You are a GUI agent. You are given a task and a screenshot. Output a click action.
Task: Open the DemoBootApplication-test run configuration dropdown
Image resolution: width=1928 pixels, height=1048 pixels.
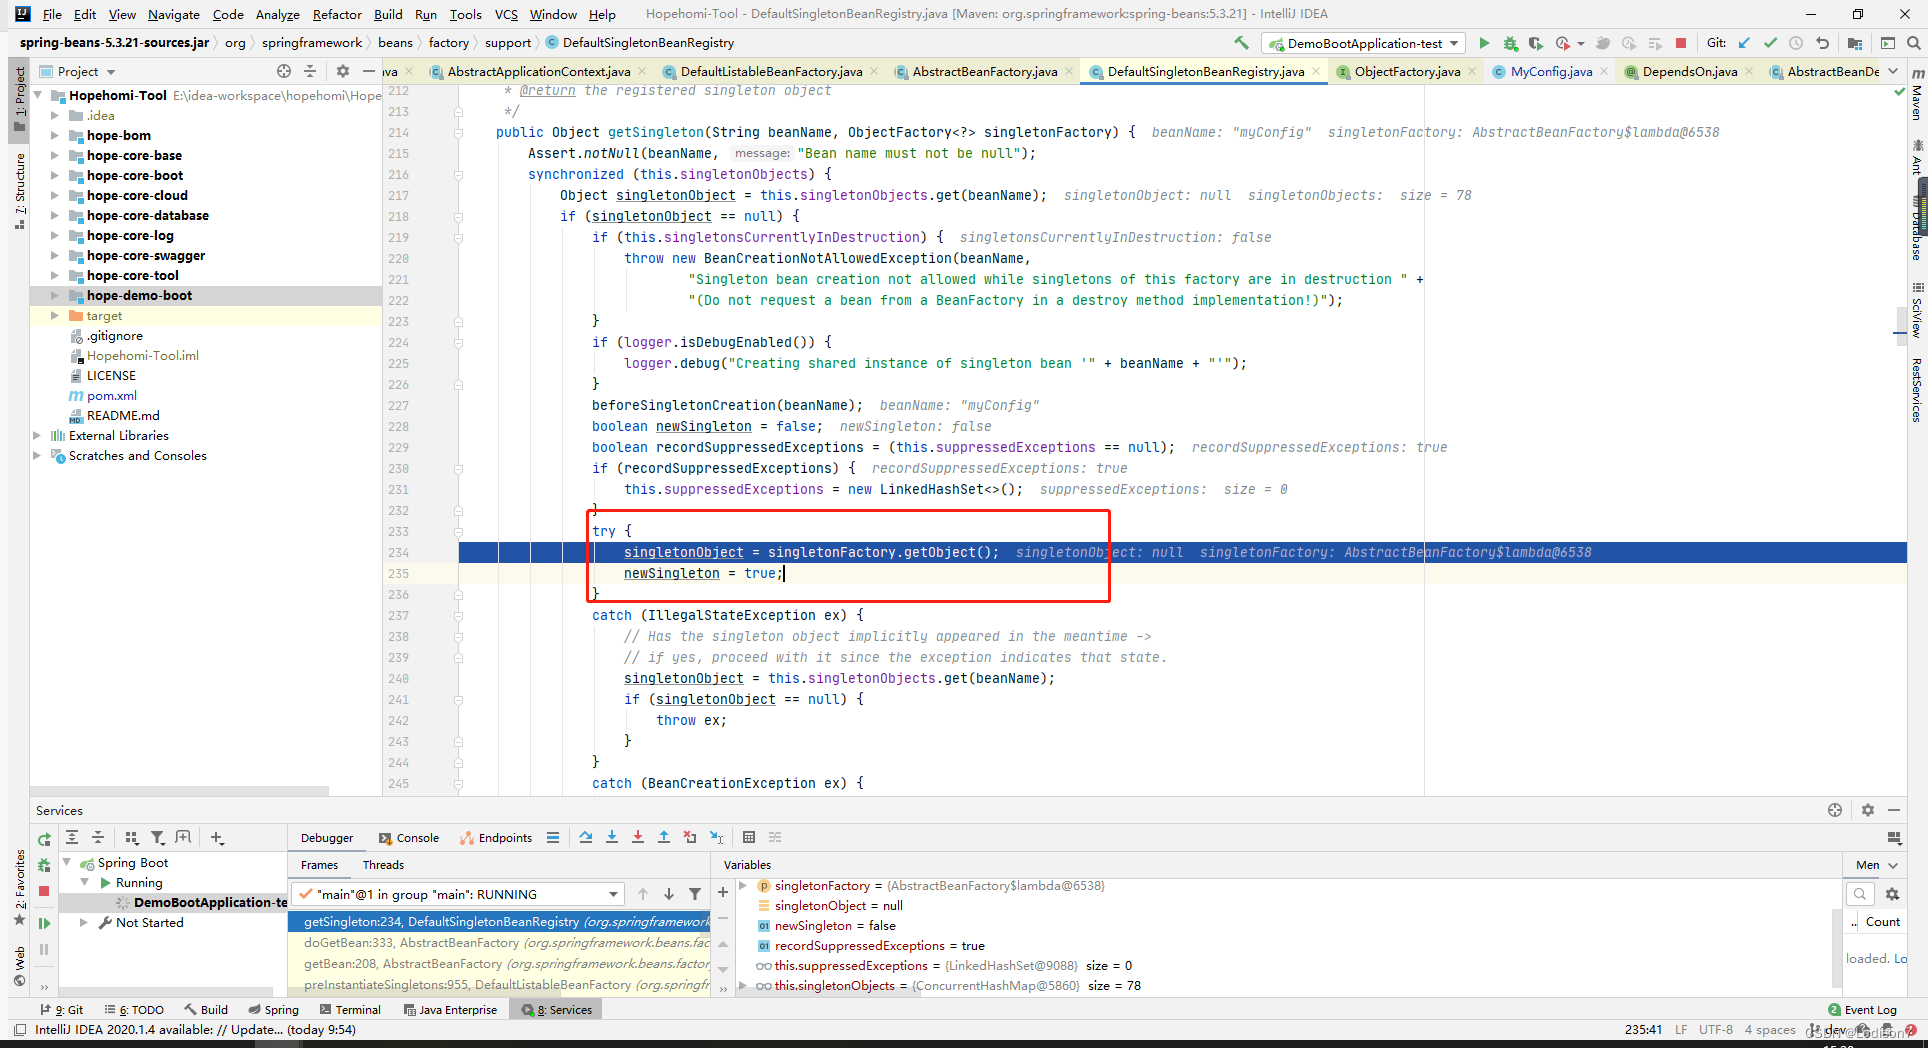pyautogui.click(x=1364, y=43)
